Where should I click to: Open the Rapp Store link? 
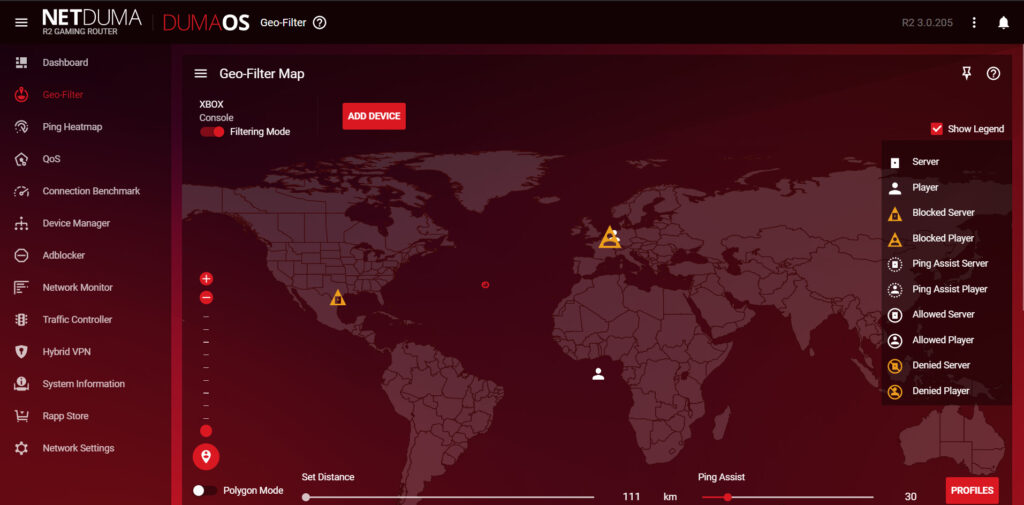click(x=65, y=416)
